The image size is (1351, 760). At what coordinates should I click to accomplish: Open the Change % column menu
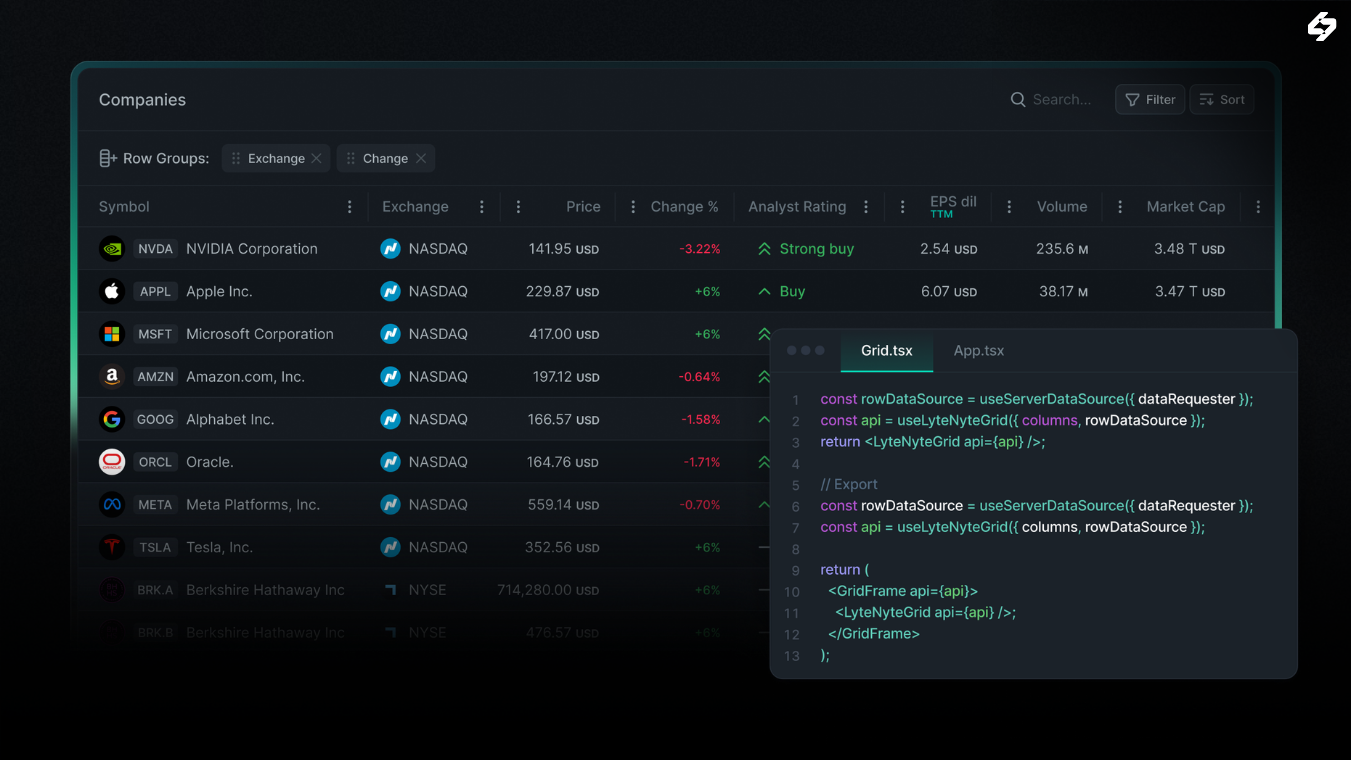tap(633, 207)
